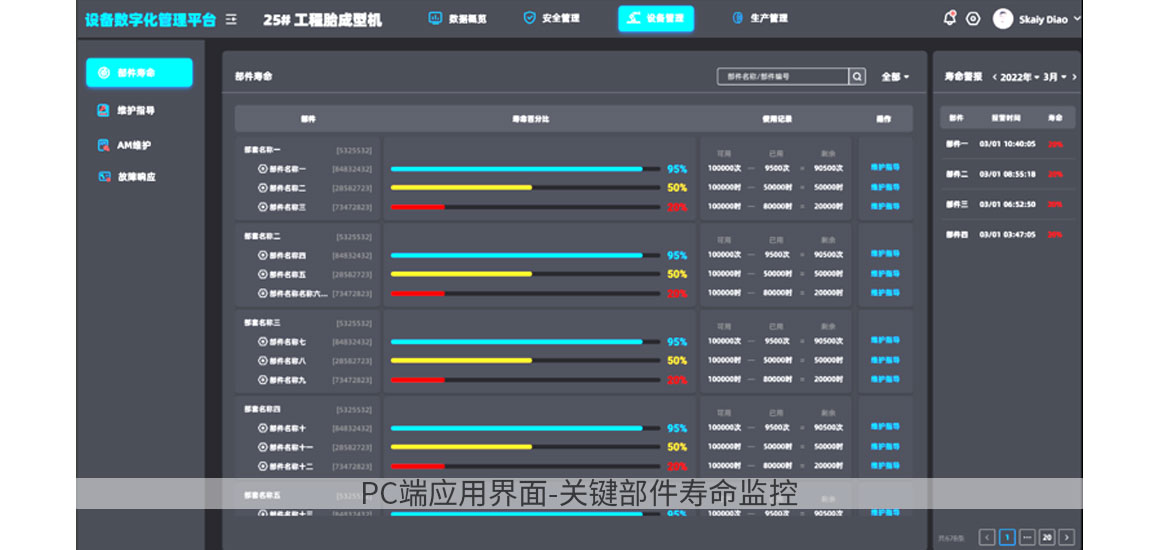Focus the 部件名称/部件编号 search field

point(782,77)
